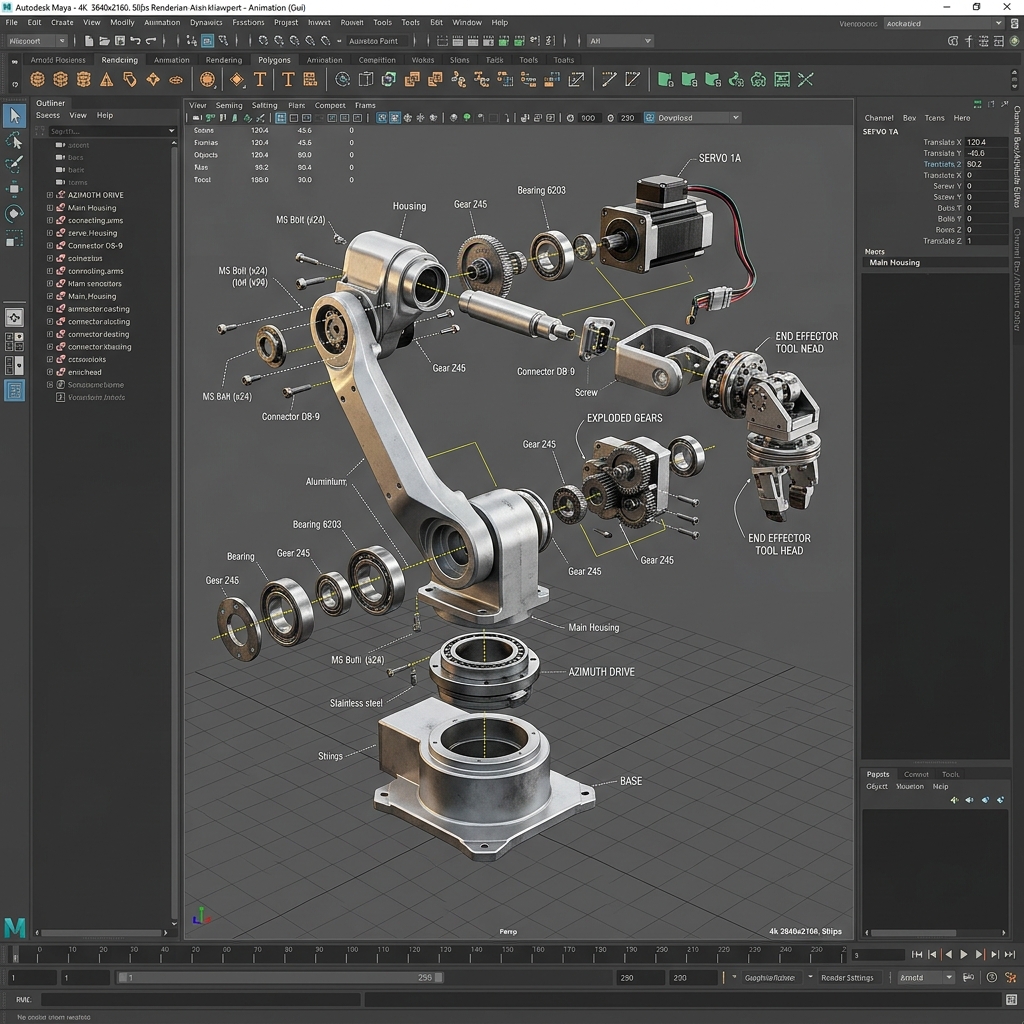The image size is (1024, 1024).
Task: Play the animation forward
Action: (964, 954)
